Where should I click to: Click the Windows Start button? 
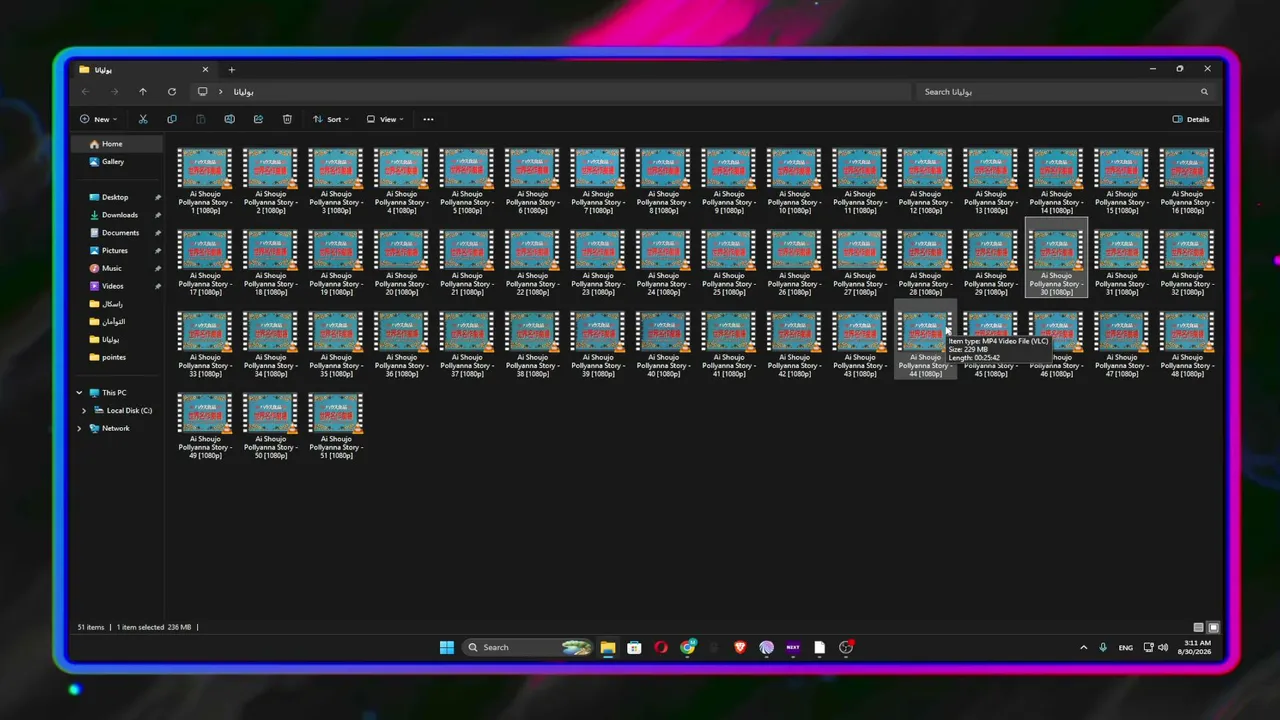[446, 647]
